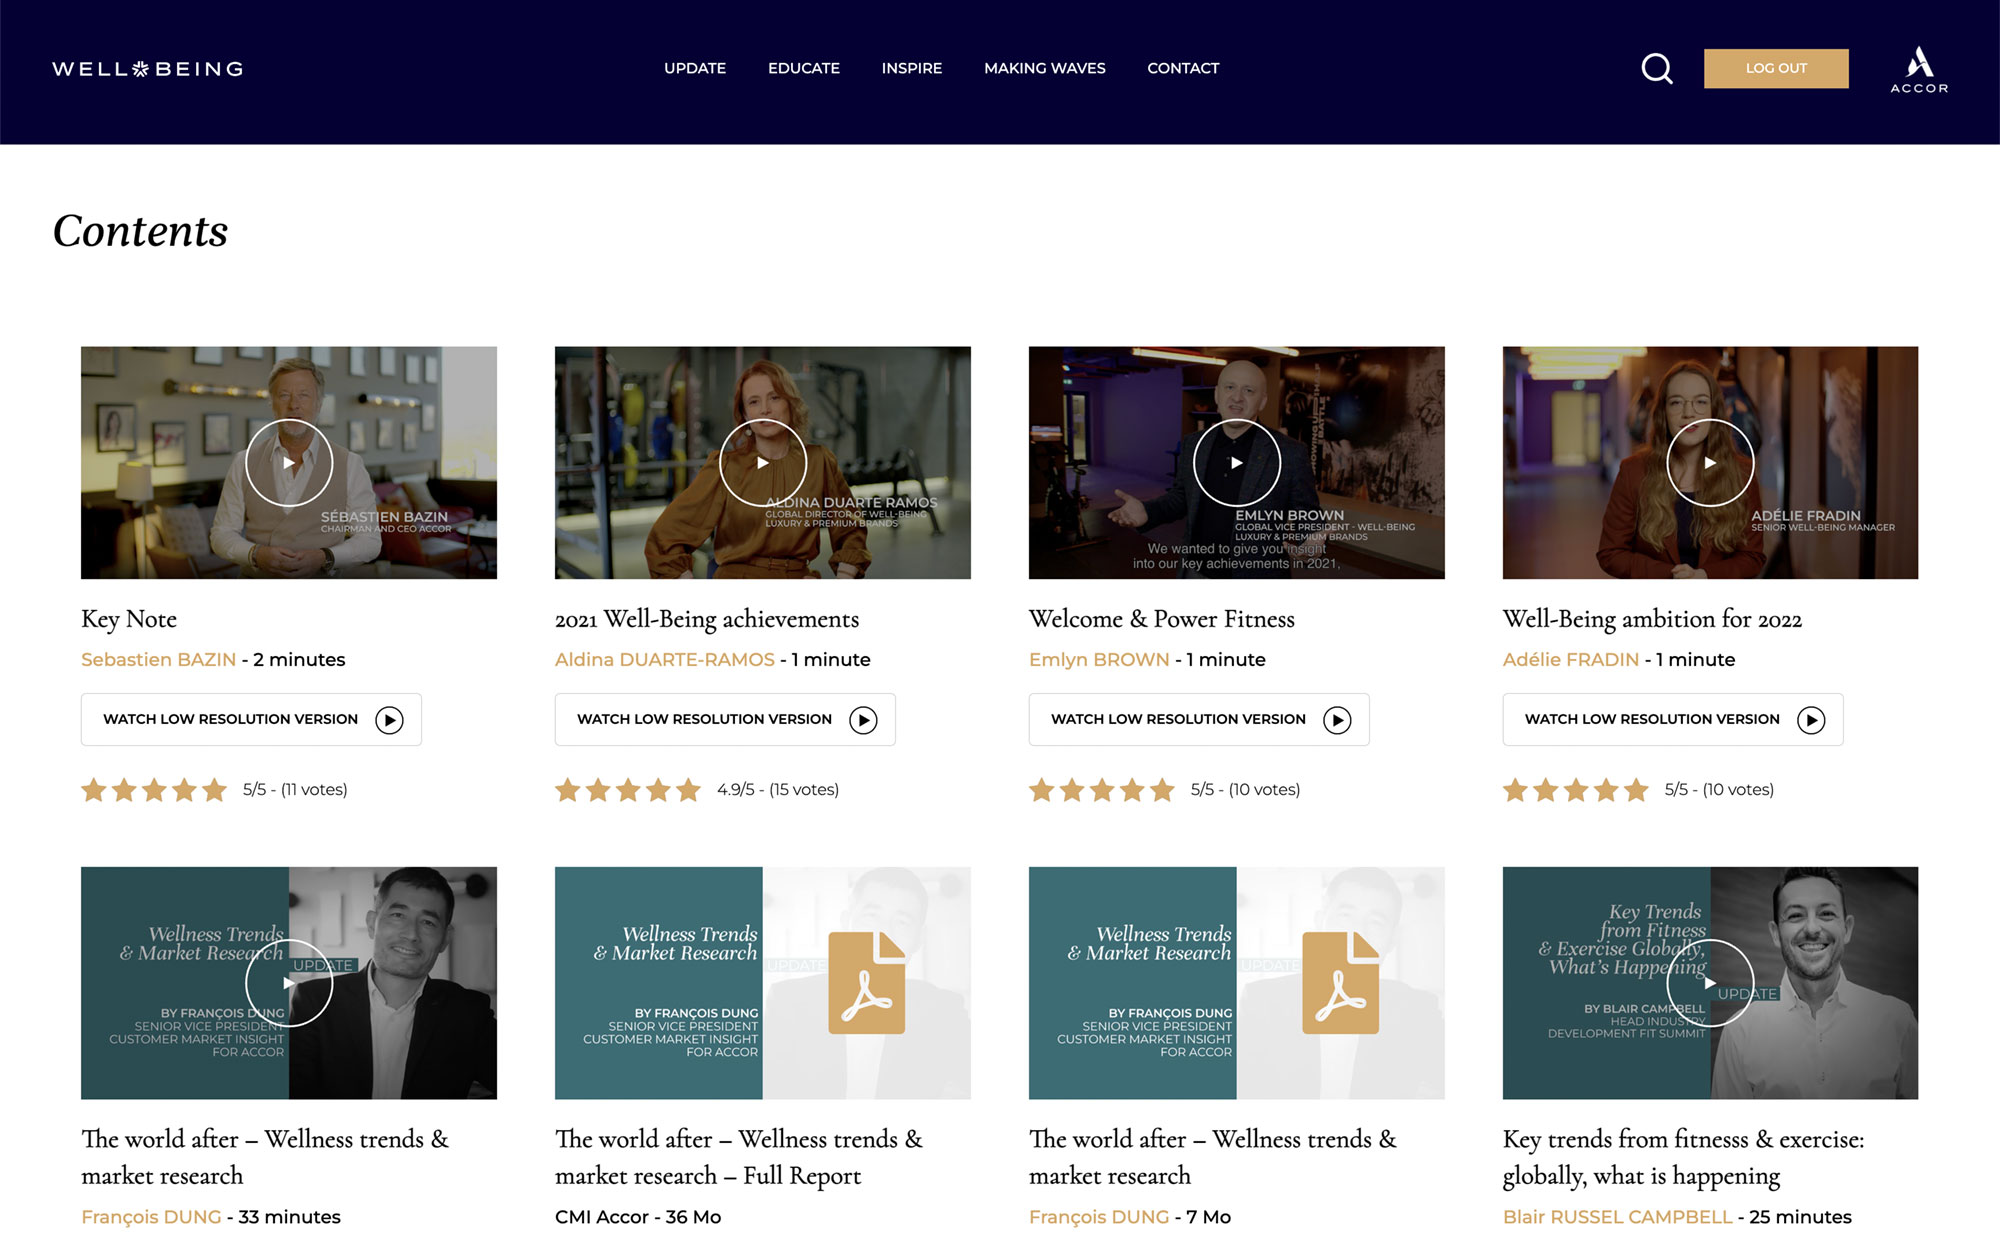Click play icon in Aldina's low resolution button
2000x1250 pixels.
click(863, 720)
